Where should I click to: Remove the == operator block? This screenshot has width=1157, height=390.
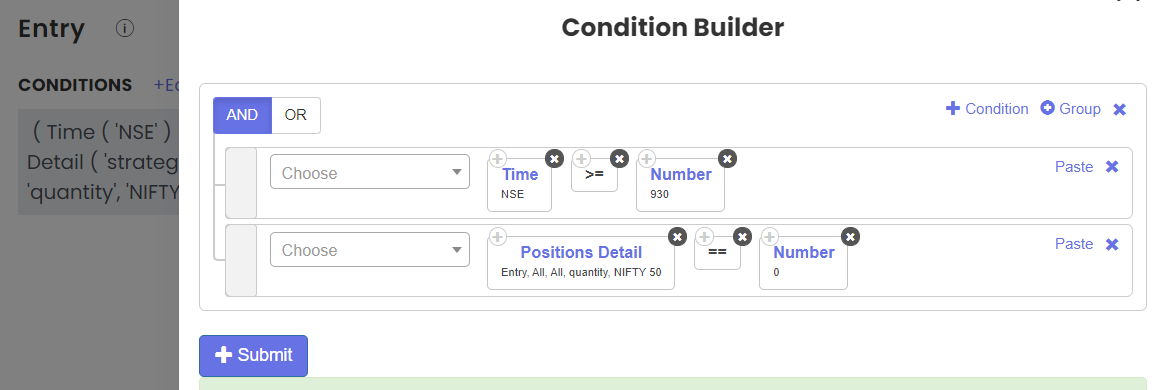click(x=742, y=237)
